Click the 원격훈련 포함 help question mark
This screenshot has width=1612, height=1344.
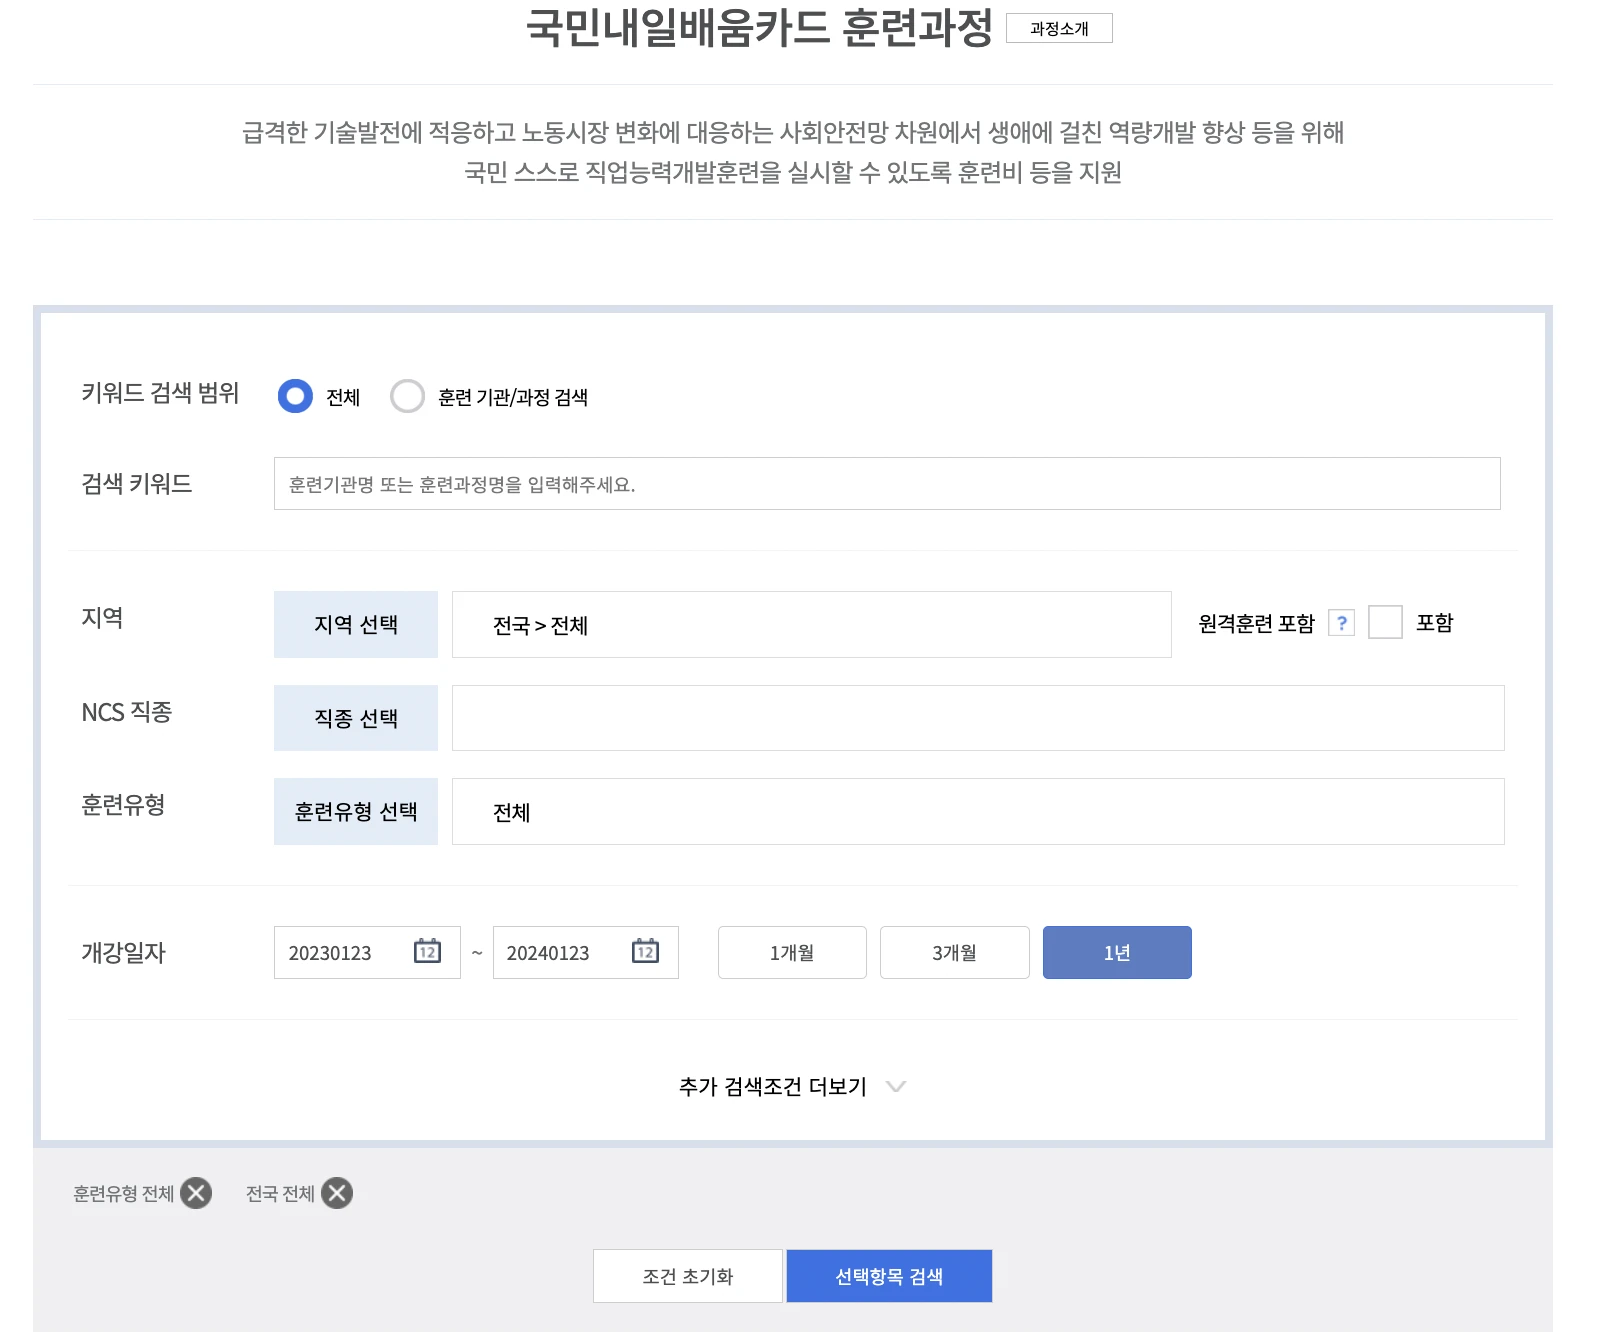(1341, 623)
